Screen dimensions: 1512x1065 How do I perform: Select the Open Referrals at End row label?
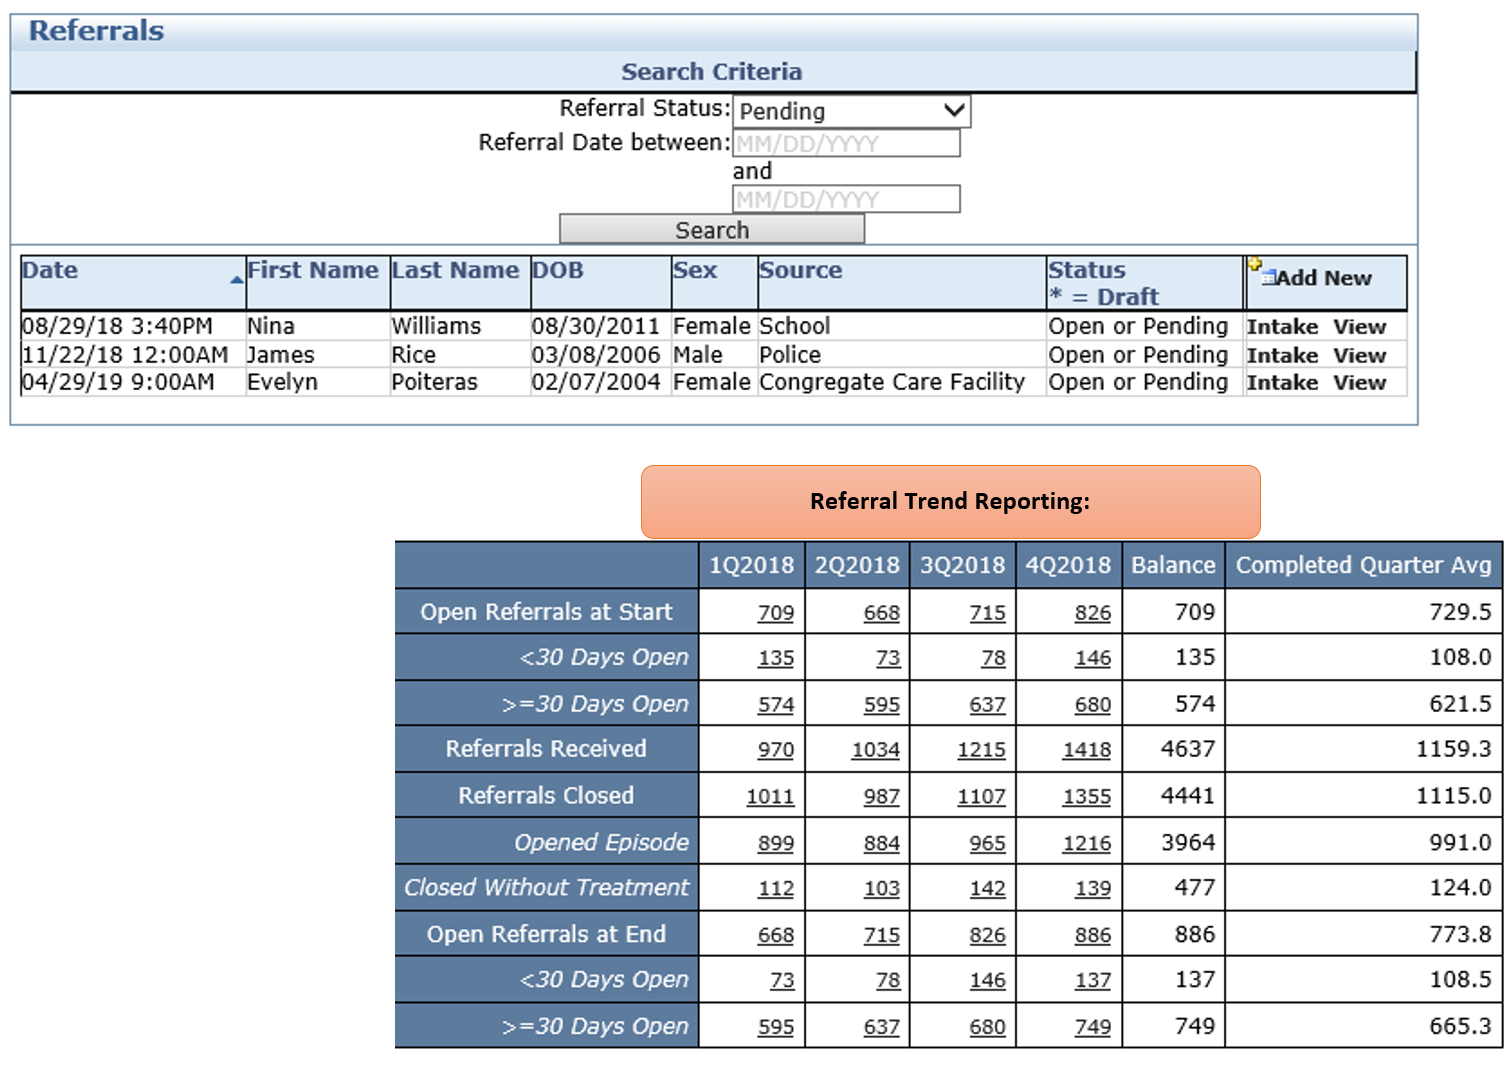coord(546,934)
